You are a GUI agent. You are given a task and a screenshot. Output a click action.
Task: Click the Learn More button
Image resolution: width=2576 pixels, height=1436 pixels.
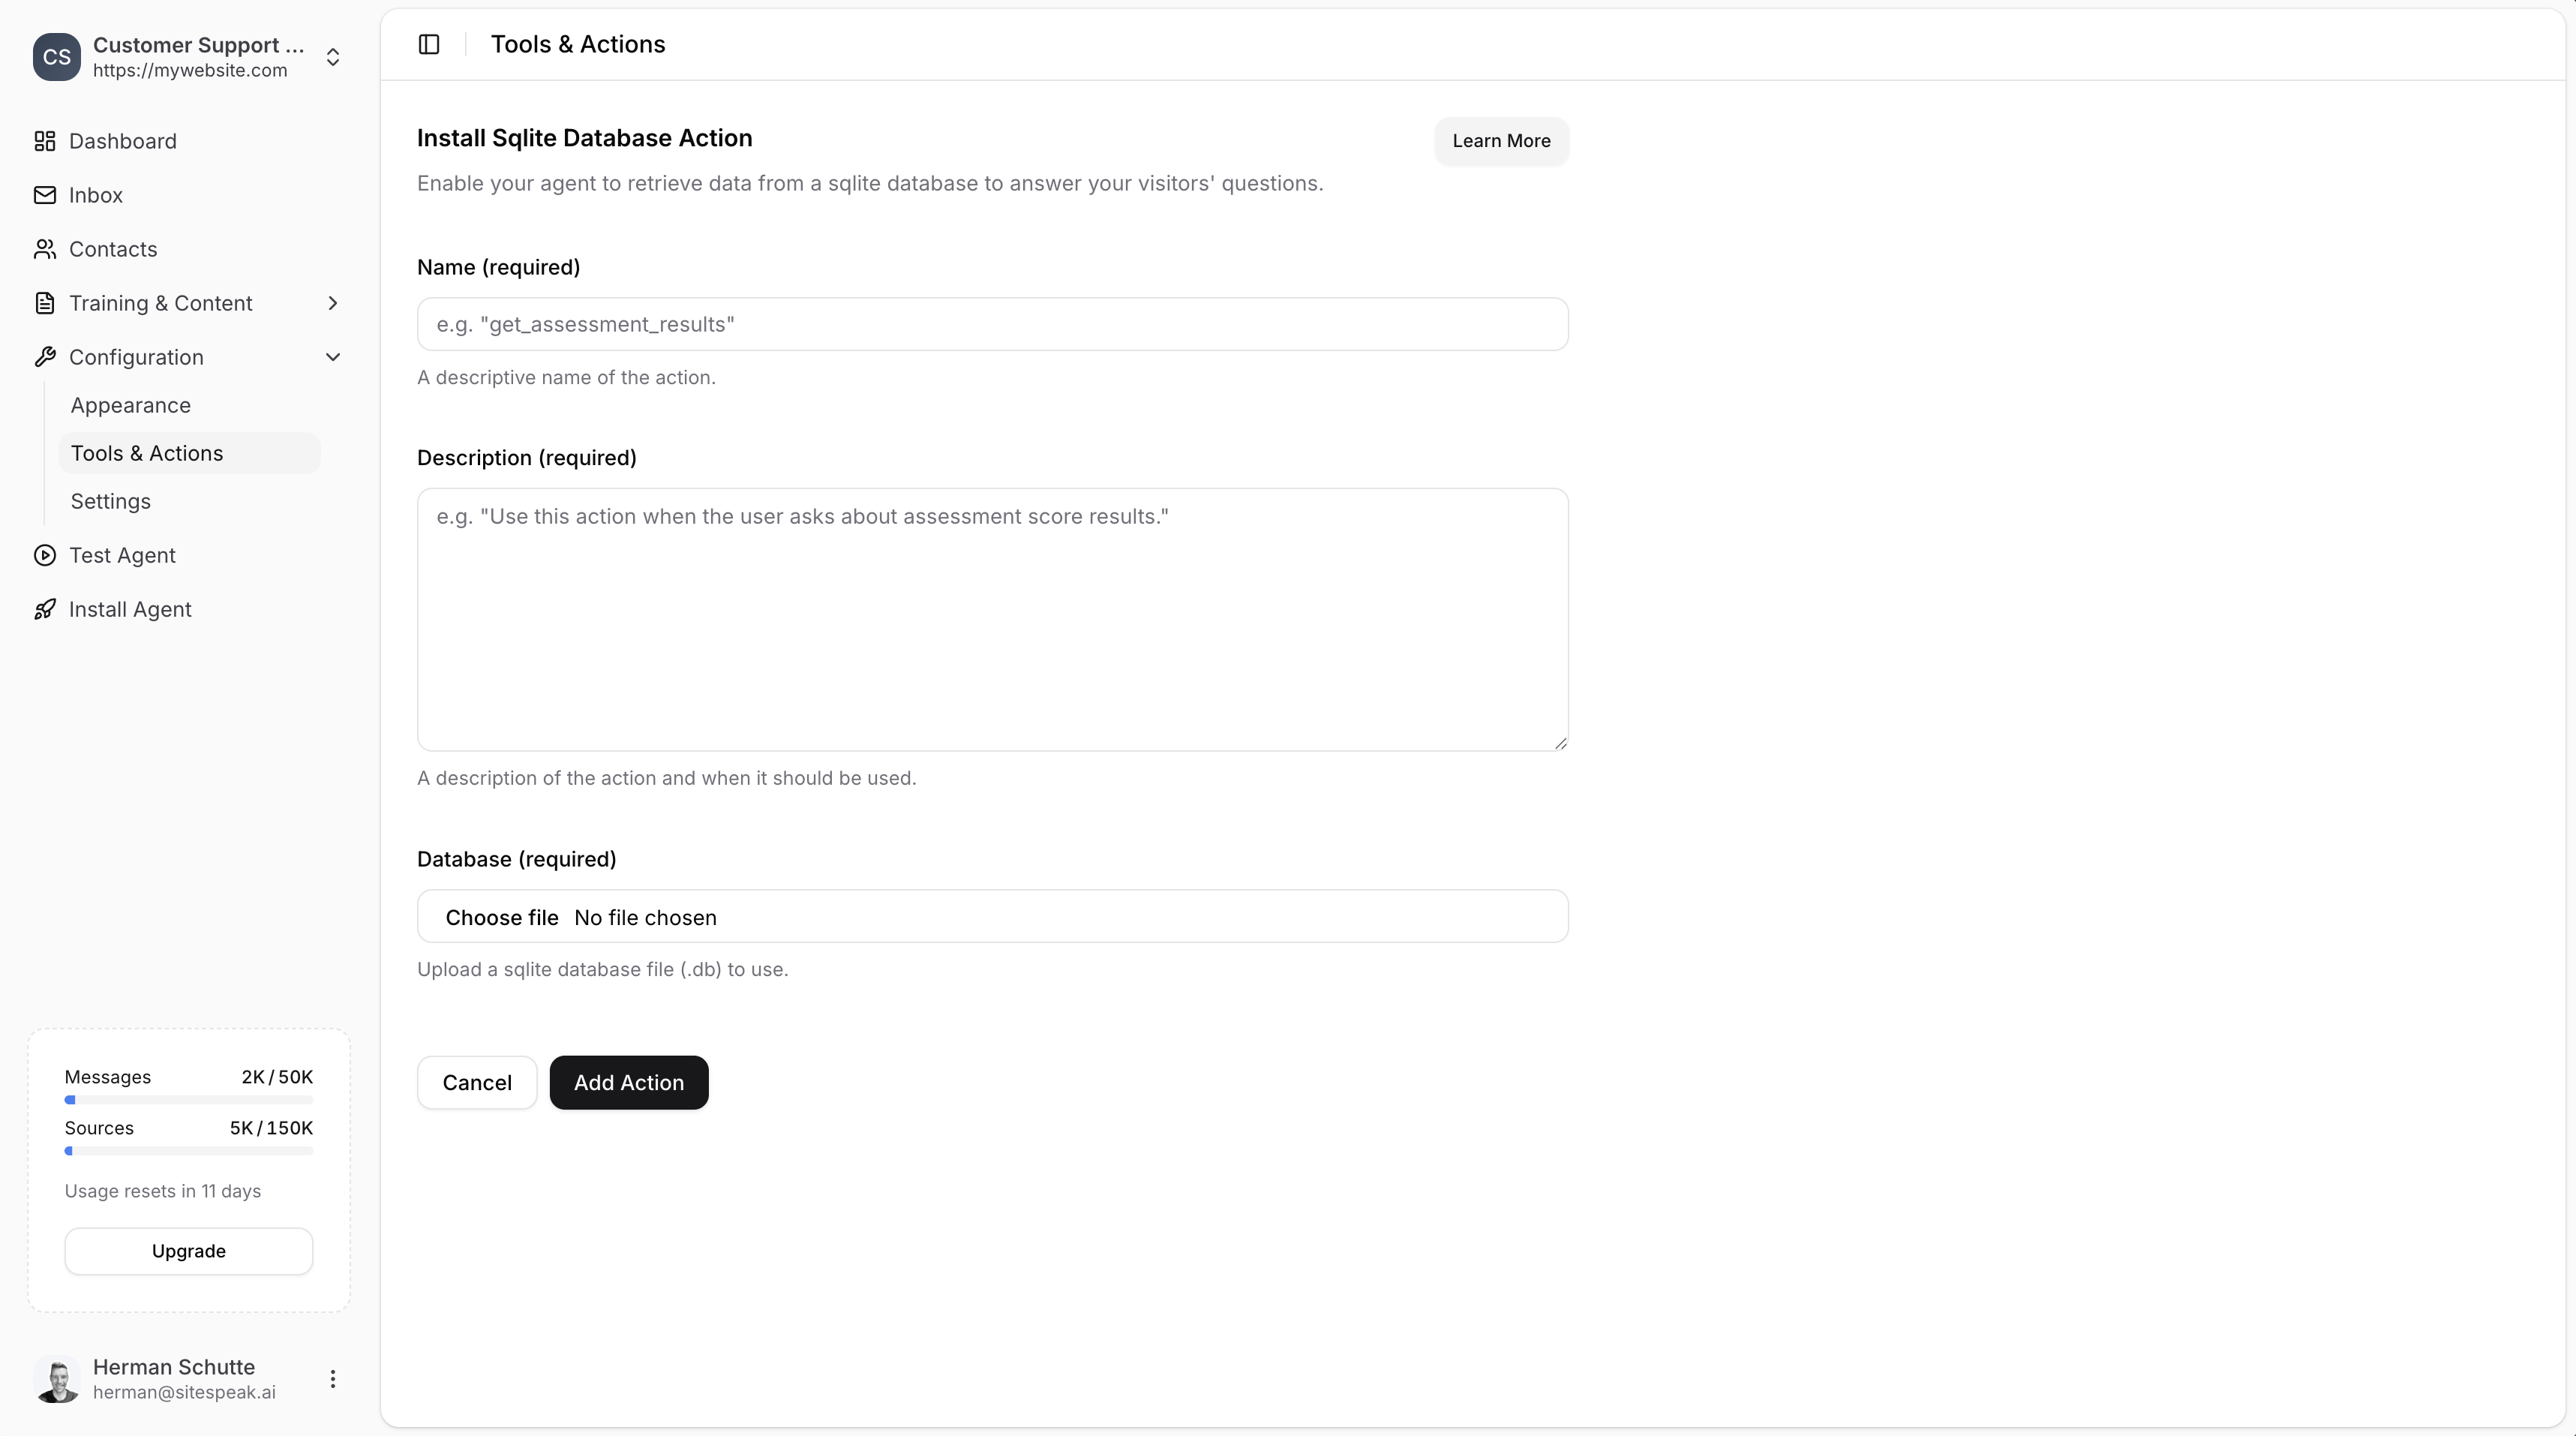pos(1501,141)
